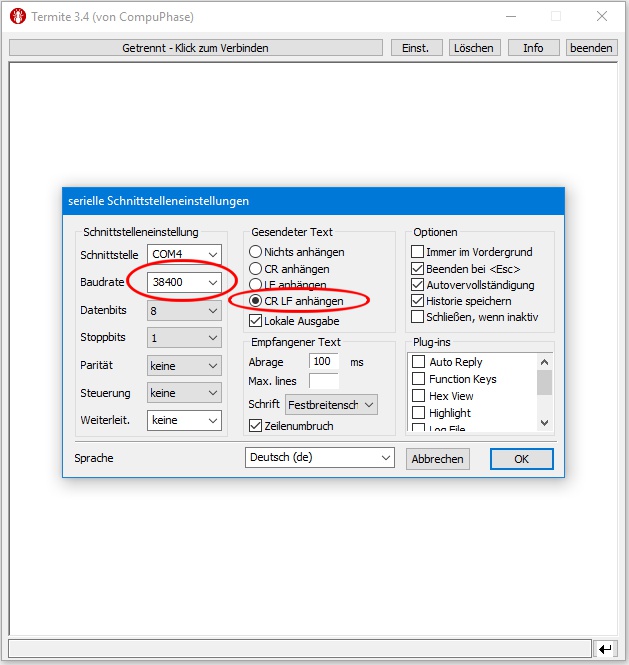The height and width of the screenshot is (665, 629).
Task: Enable 'Immer im Vordergrund' option
Action: pyautogui.click(x=418, y=252)
